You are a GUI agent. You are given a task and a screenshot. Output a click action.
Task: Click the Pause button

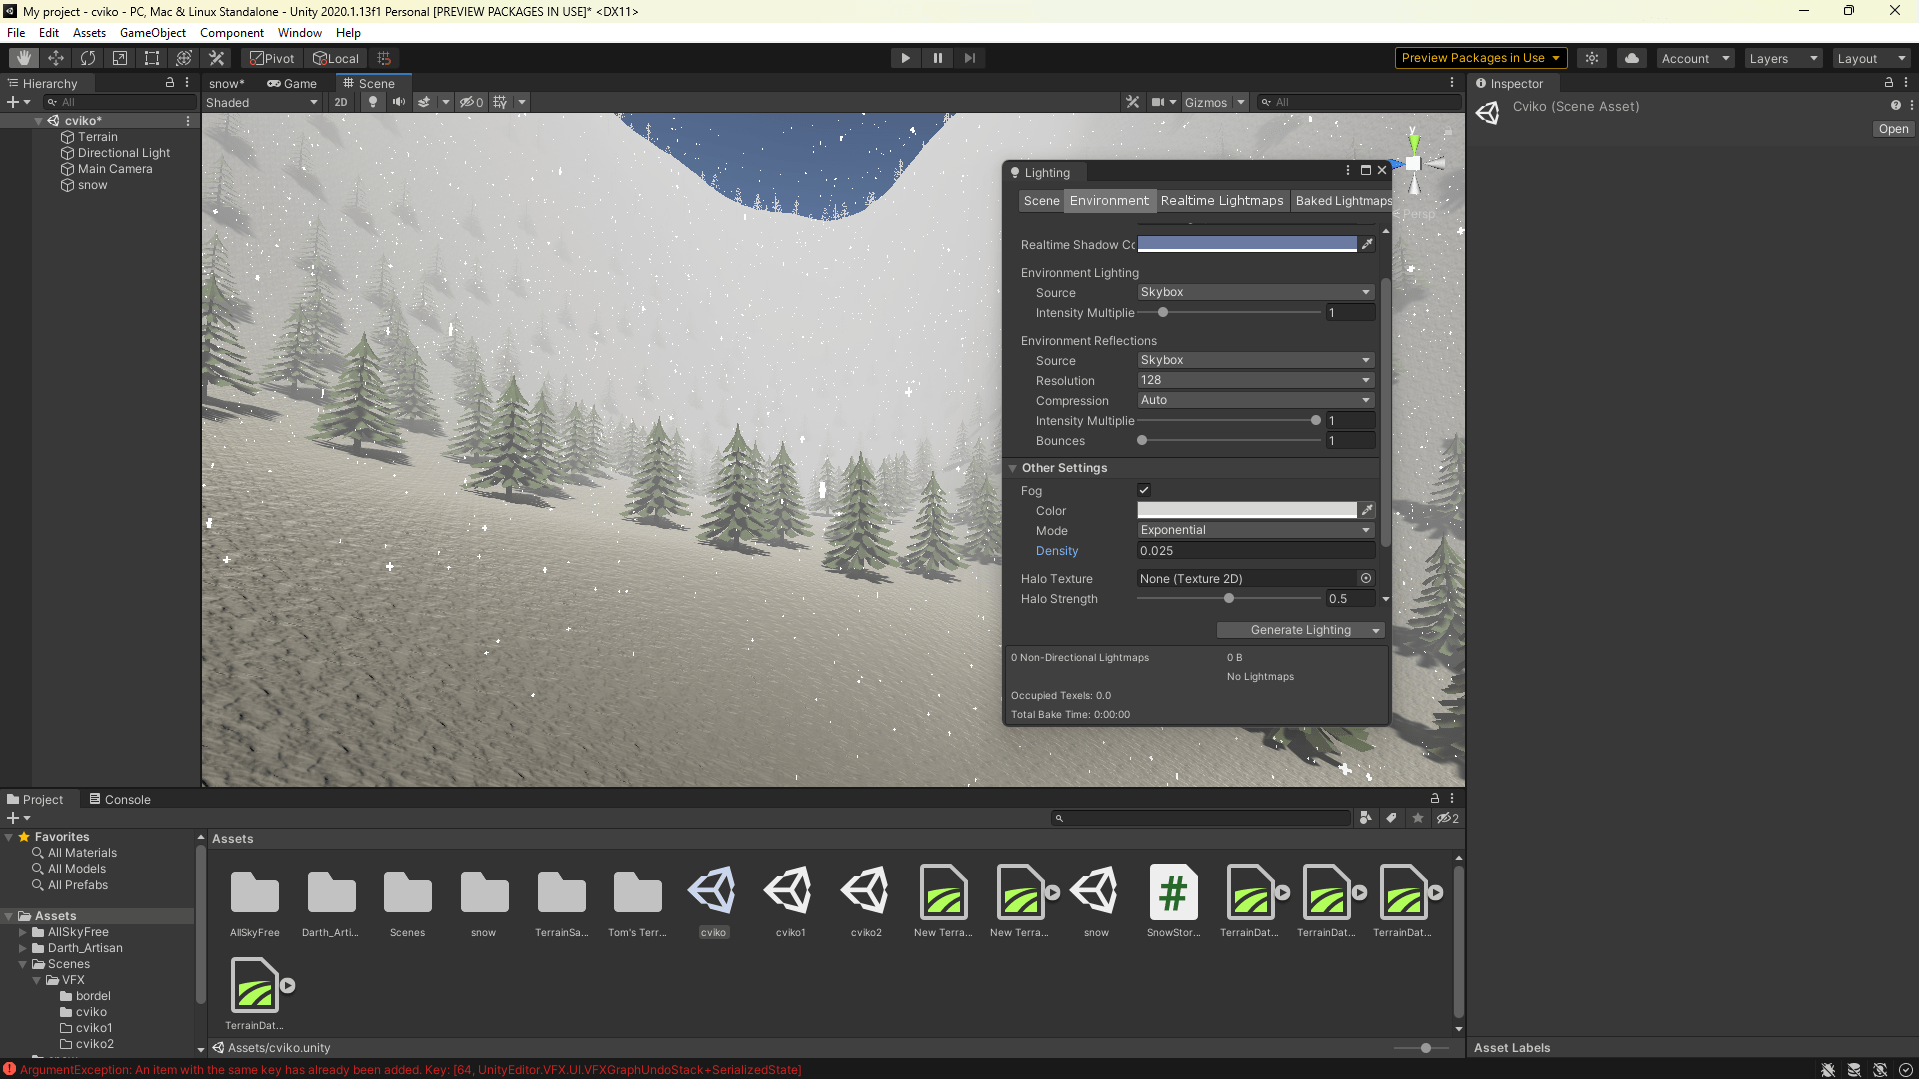(937, 58)
